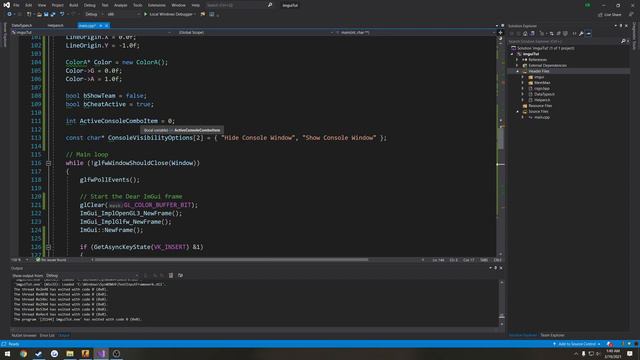
Task: Open the Build menu
Action: click(x=73, y=5)
